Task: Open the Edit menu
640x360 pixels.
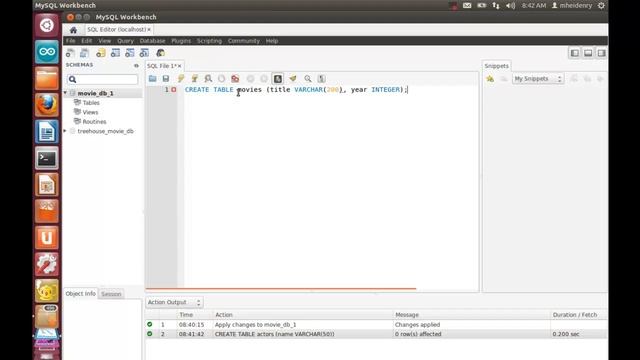Action: click(x=87, y=41)
